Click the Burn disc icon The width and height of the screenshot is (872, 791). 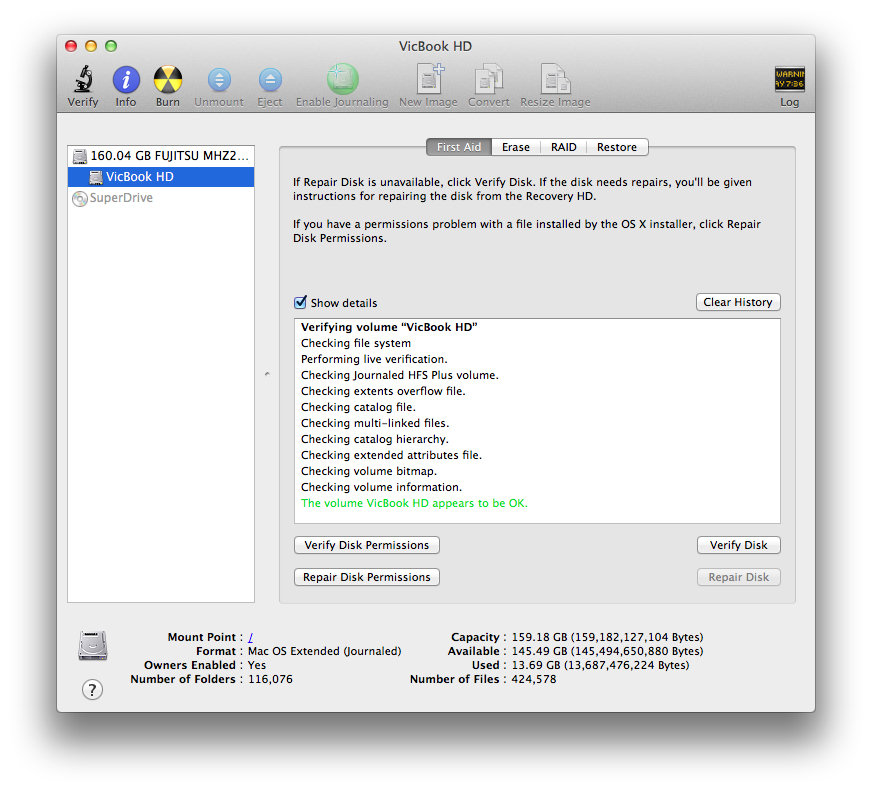pos(168,80)
